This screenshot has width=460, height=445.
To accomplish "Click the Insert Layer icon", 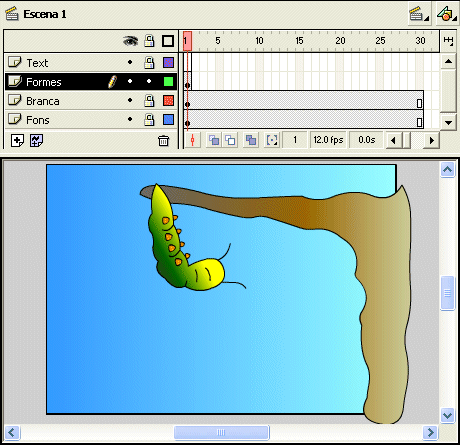I will pyautogui.click(x=17, y=141).
